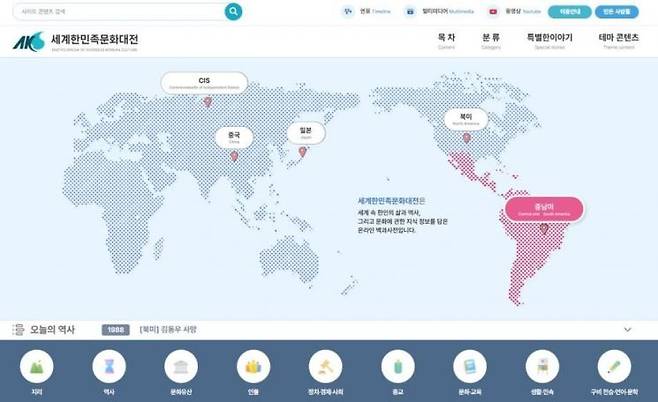Click the map pin under Japan
658x402 pixels.
point(303,152)
